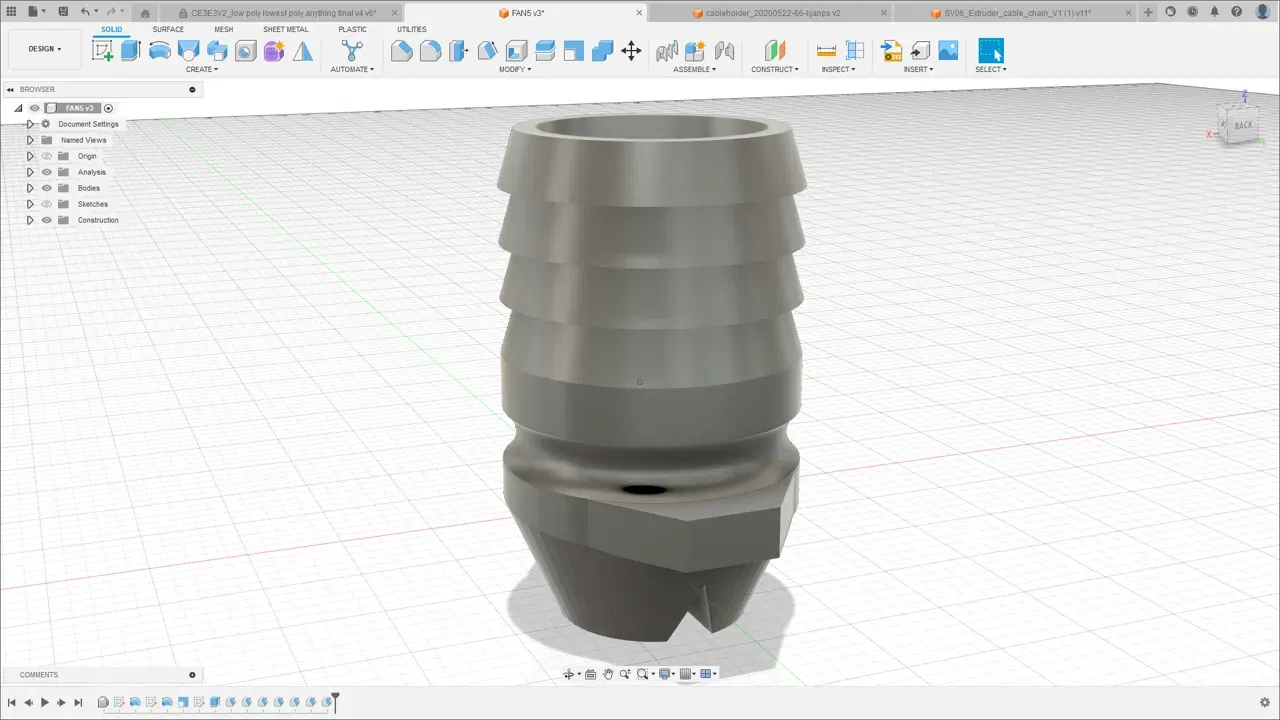Image resolution: width=1280 pixels, height=720 pixels.
Task: Select the Offset Plane construct icon
Action: [x=775, y=51]
